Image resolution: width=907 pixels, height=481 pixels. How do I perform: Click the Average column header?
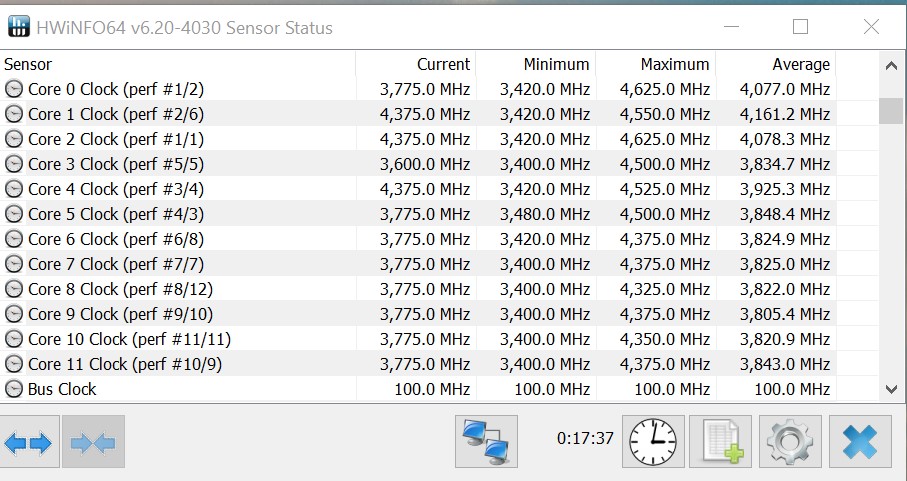coord(776,64)
